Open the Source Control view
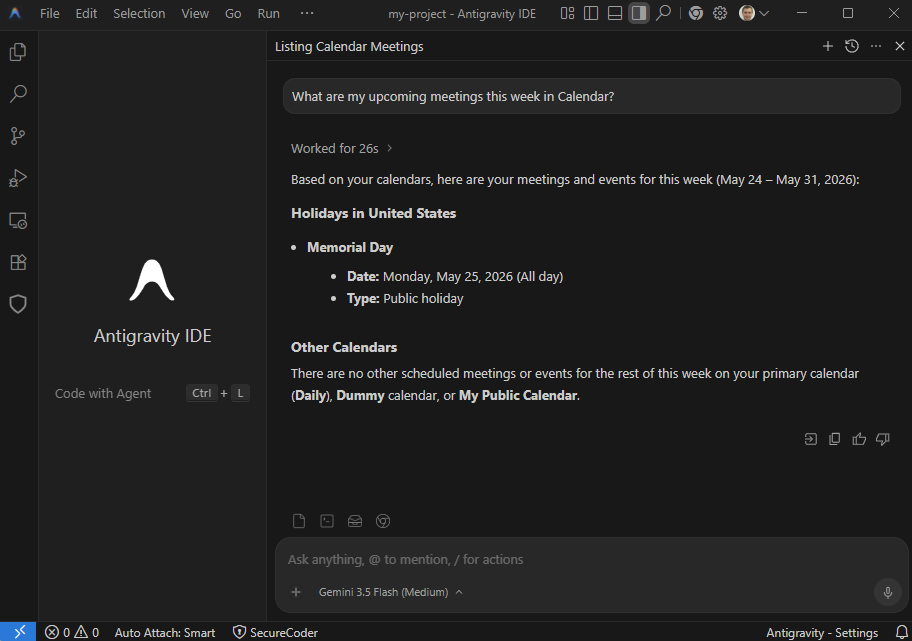The image size is (912, 641). click(18, 136)
